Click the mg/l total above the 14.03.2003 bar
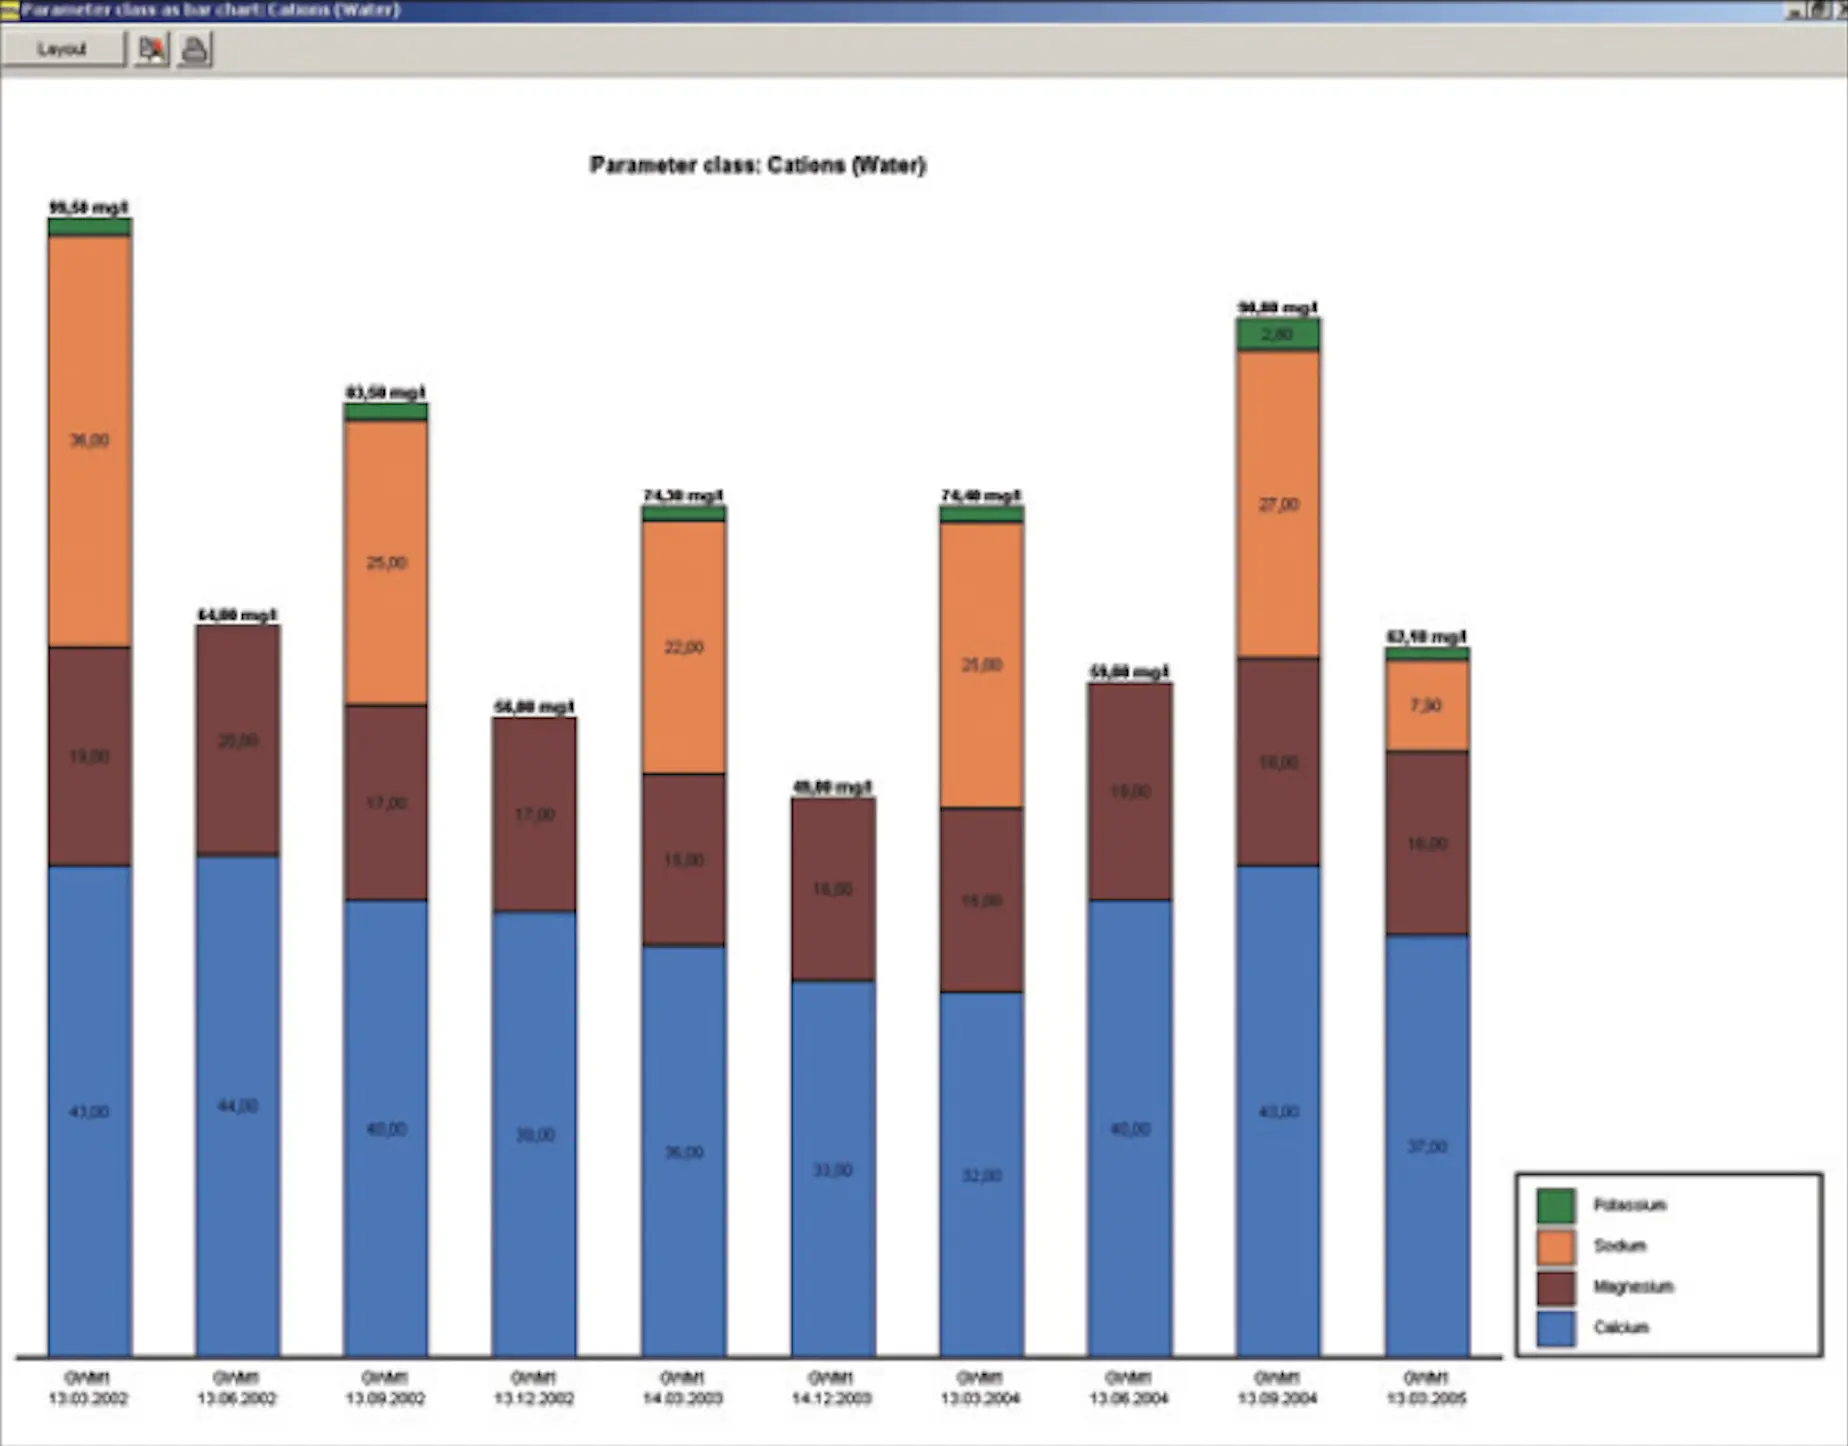This screenshot has height=1446, width=1848. [684, 495]
